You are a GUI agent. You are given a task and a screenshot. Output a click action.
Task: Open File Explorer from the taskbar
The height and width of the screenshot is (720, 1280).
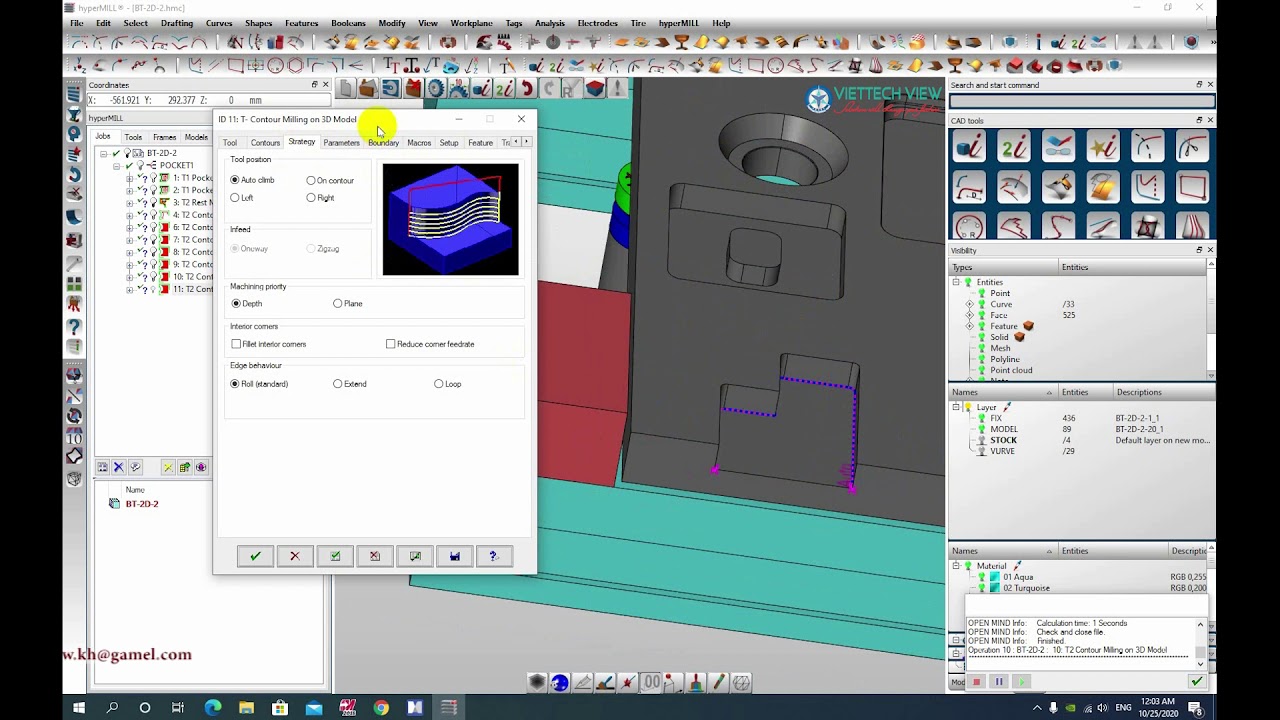(x=246, y=708)
